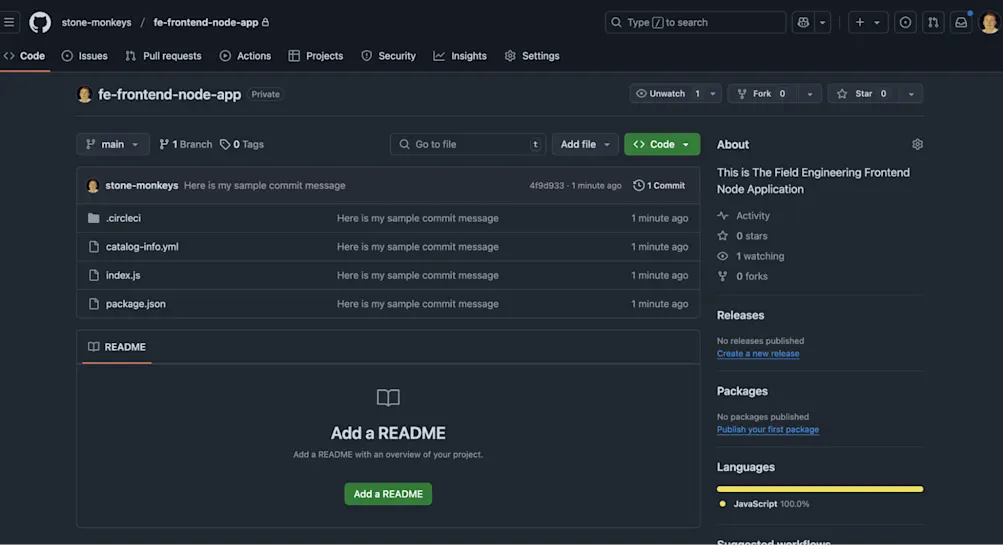
Task: Fork the repository
Action: coord(762,93)
